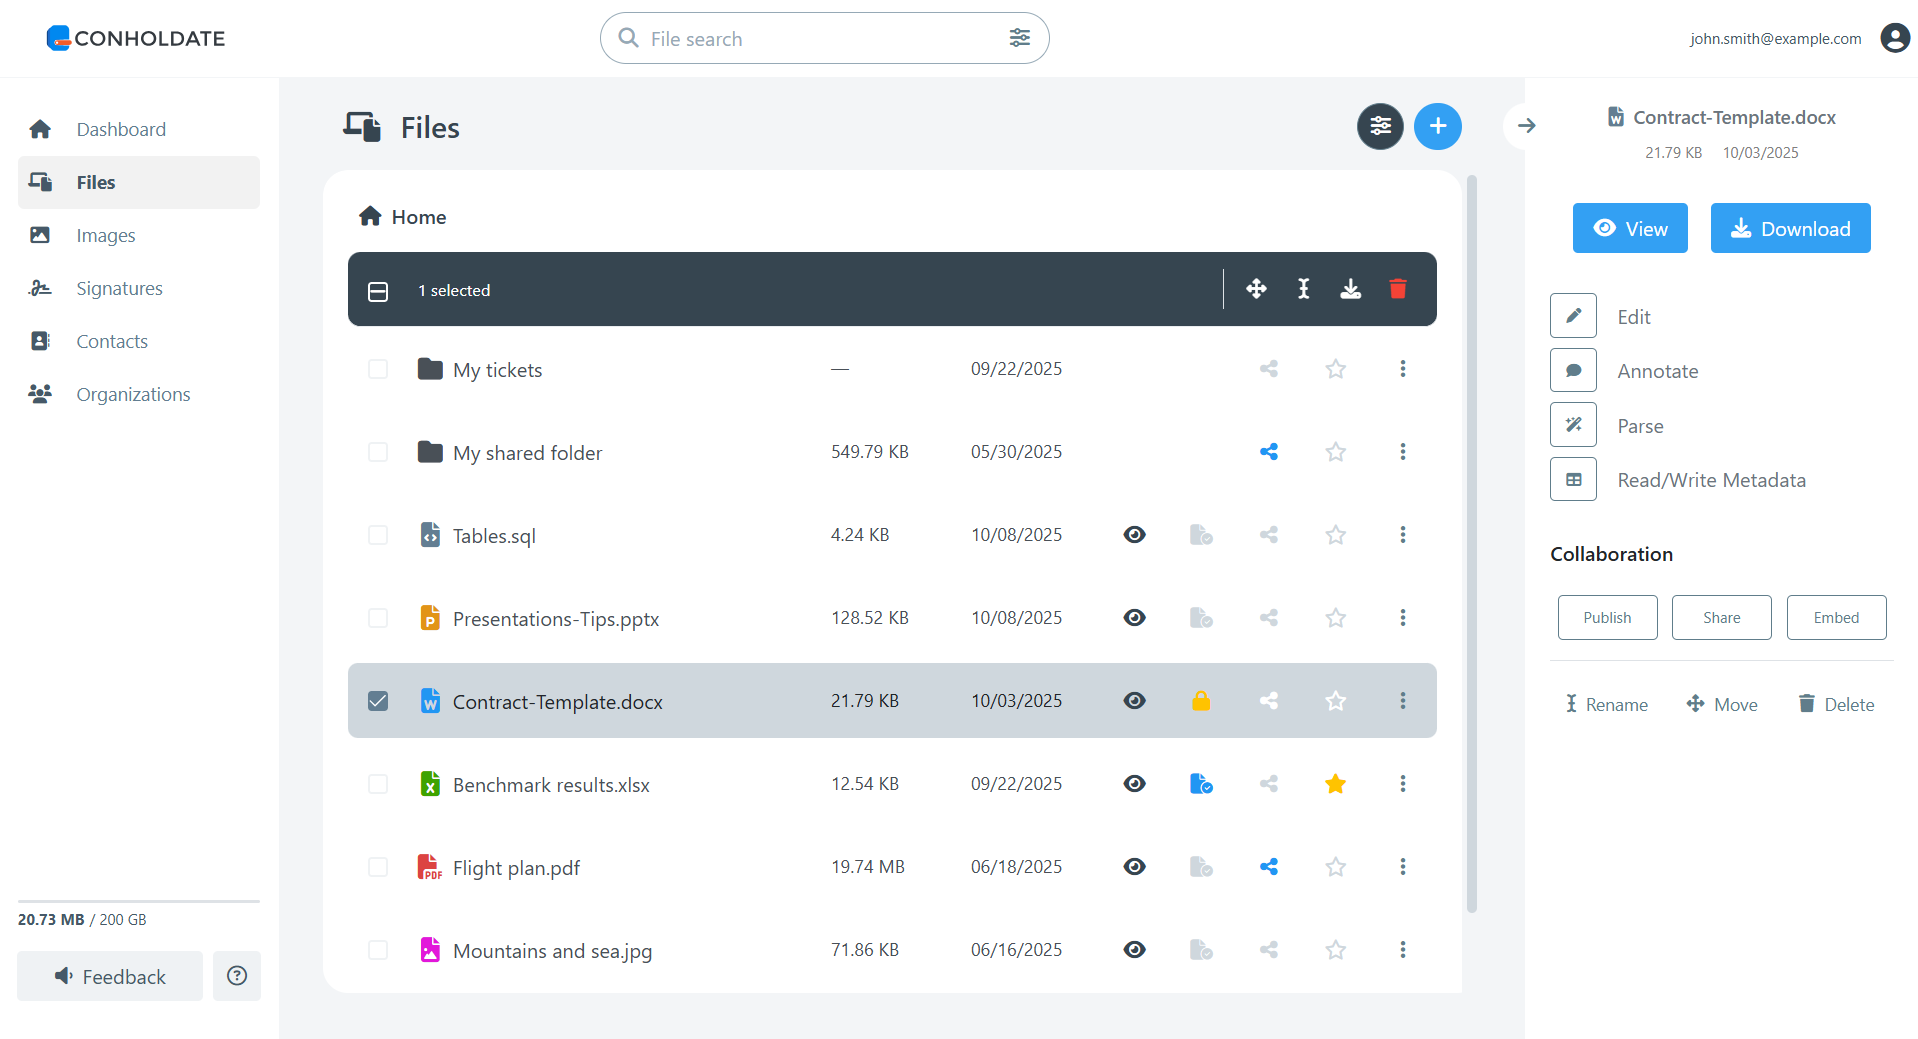Star the Flight plan.pdf file

[1335, 867]
